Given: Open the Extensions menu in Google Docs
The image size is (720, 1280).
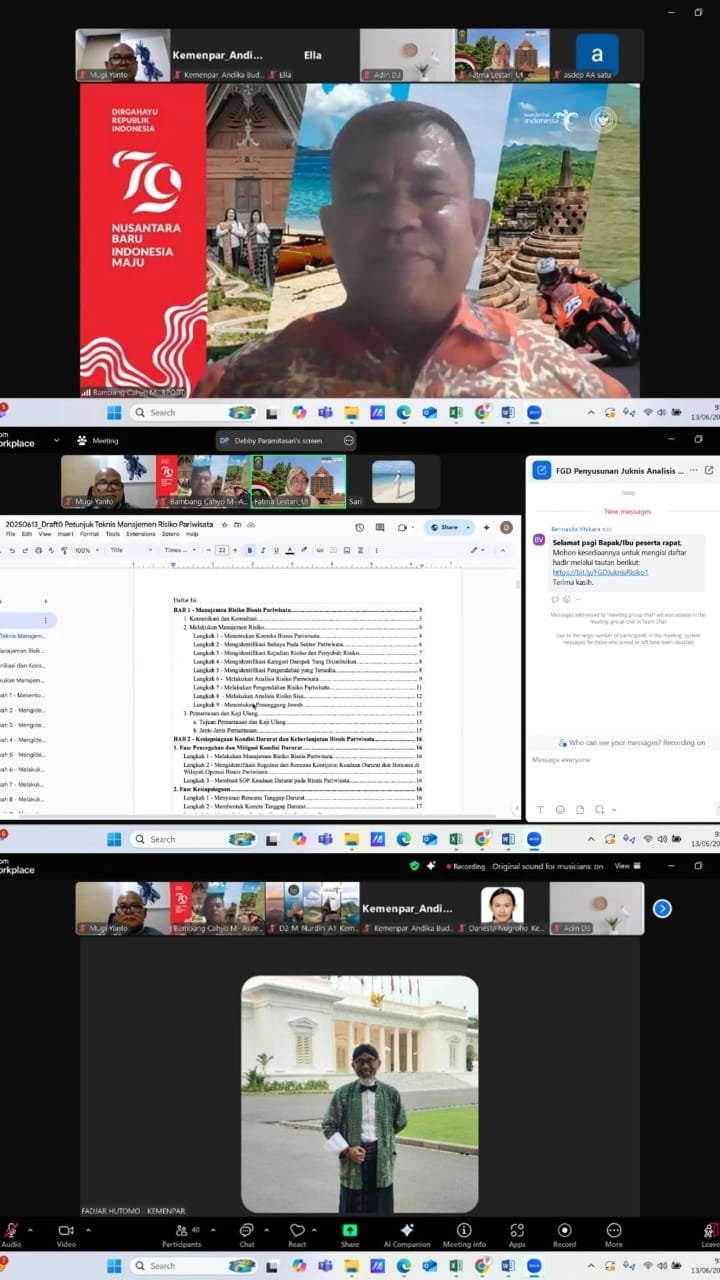Looking at the screenshot, I should tap(140, 534).
